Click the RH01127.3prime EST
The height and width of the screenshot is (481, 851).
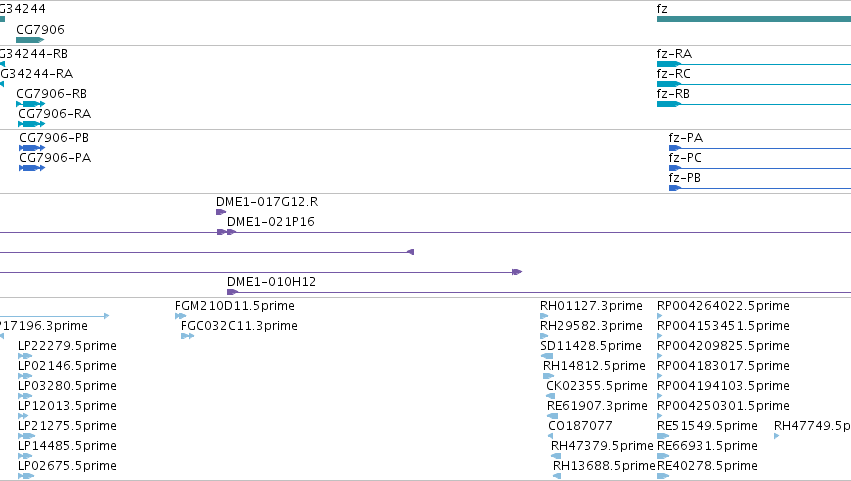[x=544, y=316]
